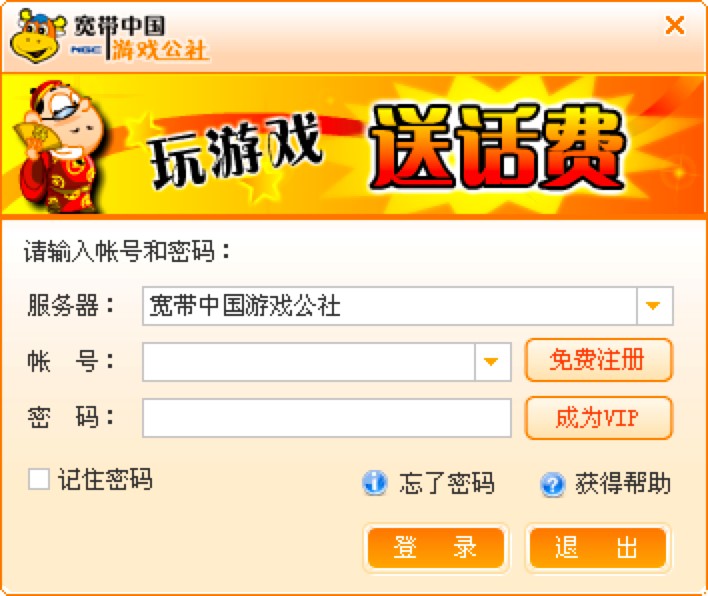This screenshot has height=596, width=708.
Task: Click the 宽带中国 游戏公社 title logo text
Action: tap(141, 38)
